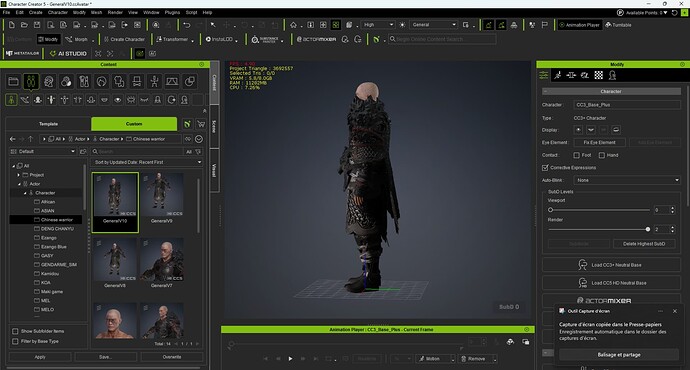The height and width of the screenshot is (370, 690).
Task: Click the Home camera view icon
Action: [294, 25]
